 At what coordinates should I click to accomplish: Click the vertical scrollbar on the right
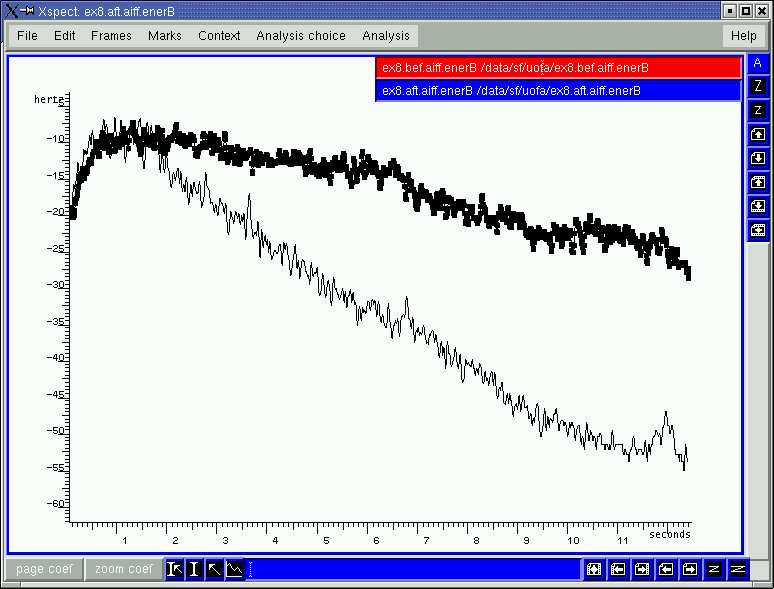pos(758,400)
